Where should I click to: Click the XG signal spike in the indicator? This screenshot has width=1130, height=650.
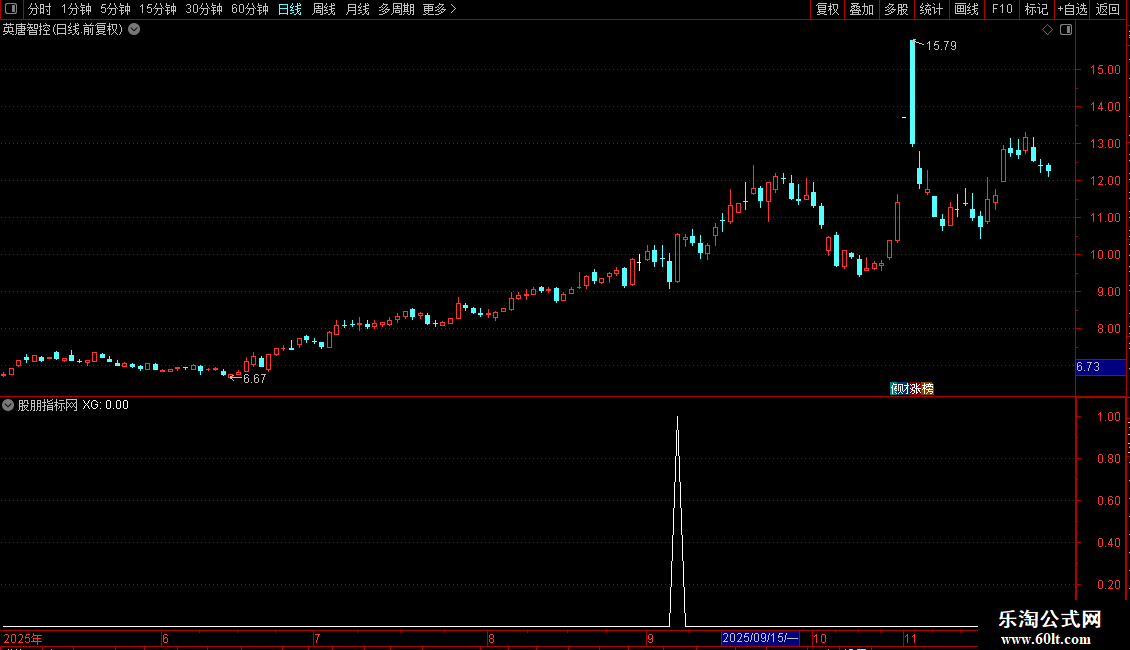click(x=677, y=519)
